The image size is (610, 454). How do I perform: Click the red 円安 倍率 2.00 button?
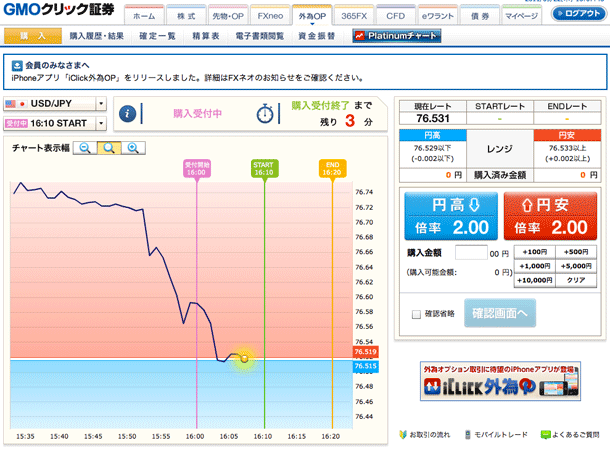(550, 216)
